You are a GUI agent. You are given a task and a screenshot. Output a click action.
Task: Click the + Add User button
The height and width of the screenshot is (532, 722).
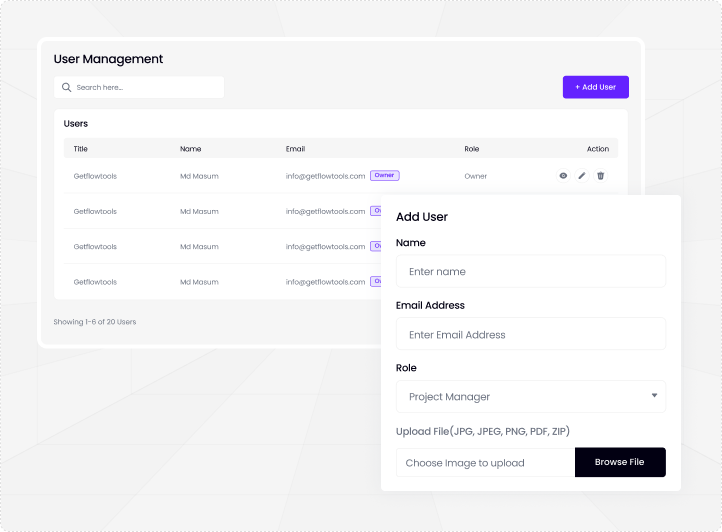[595, 87]
